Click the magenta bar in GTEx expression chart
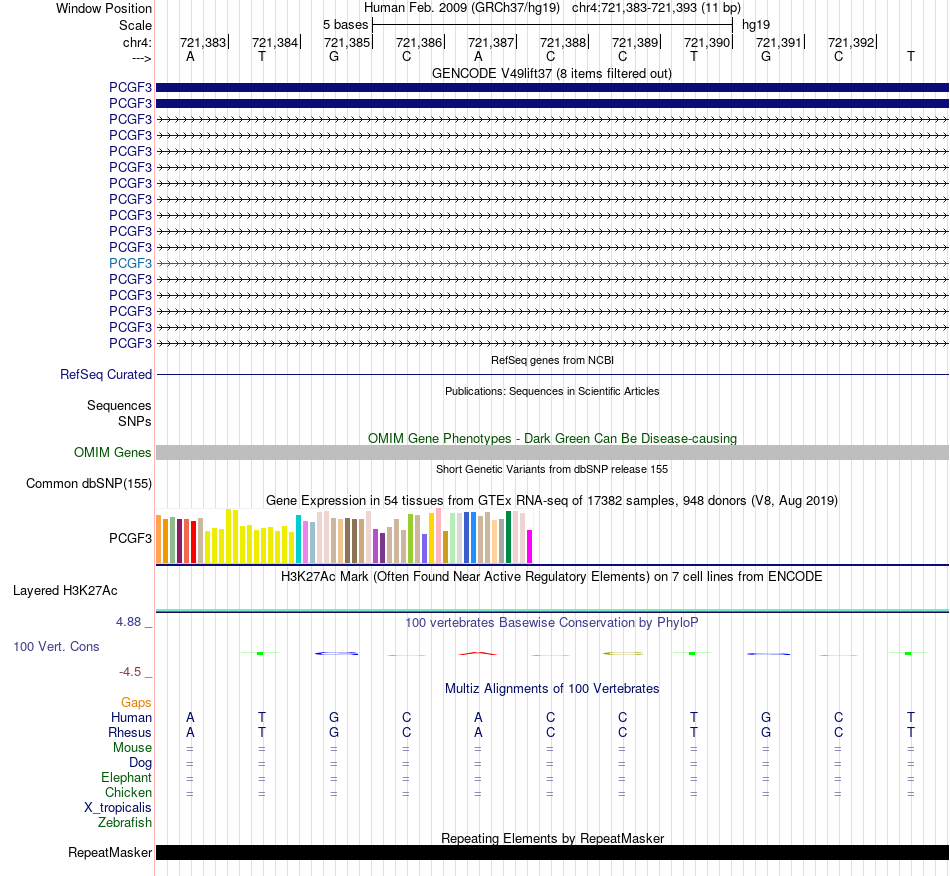The image size is (950, 876). [530, 546]
